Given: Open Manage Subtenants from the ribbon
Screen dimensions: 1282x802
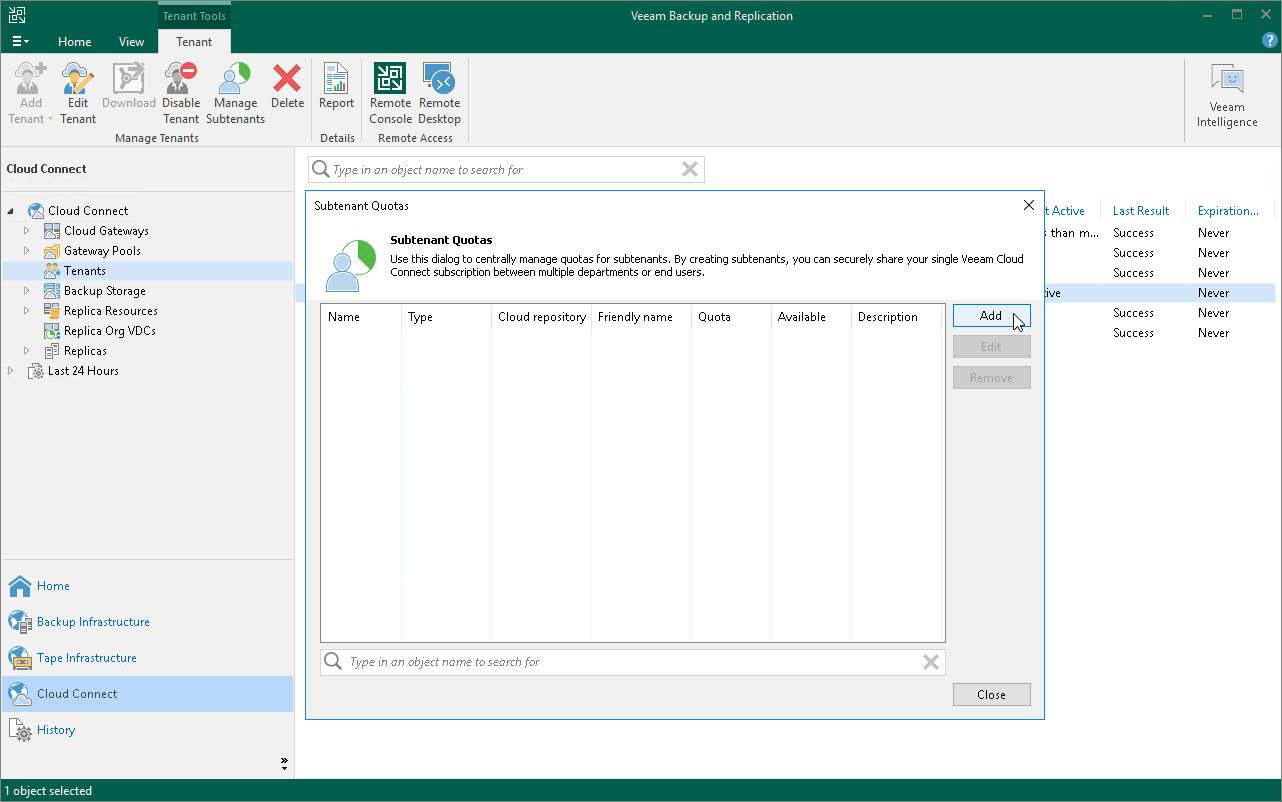Looking at the screenshot, I should click(235, 93).
